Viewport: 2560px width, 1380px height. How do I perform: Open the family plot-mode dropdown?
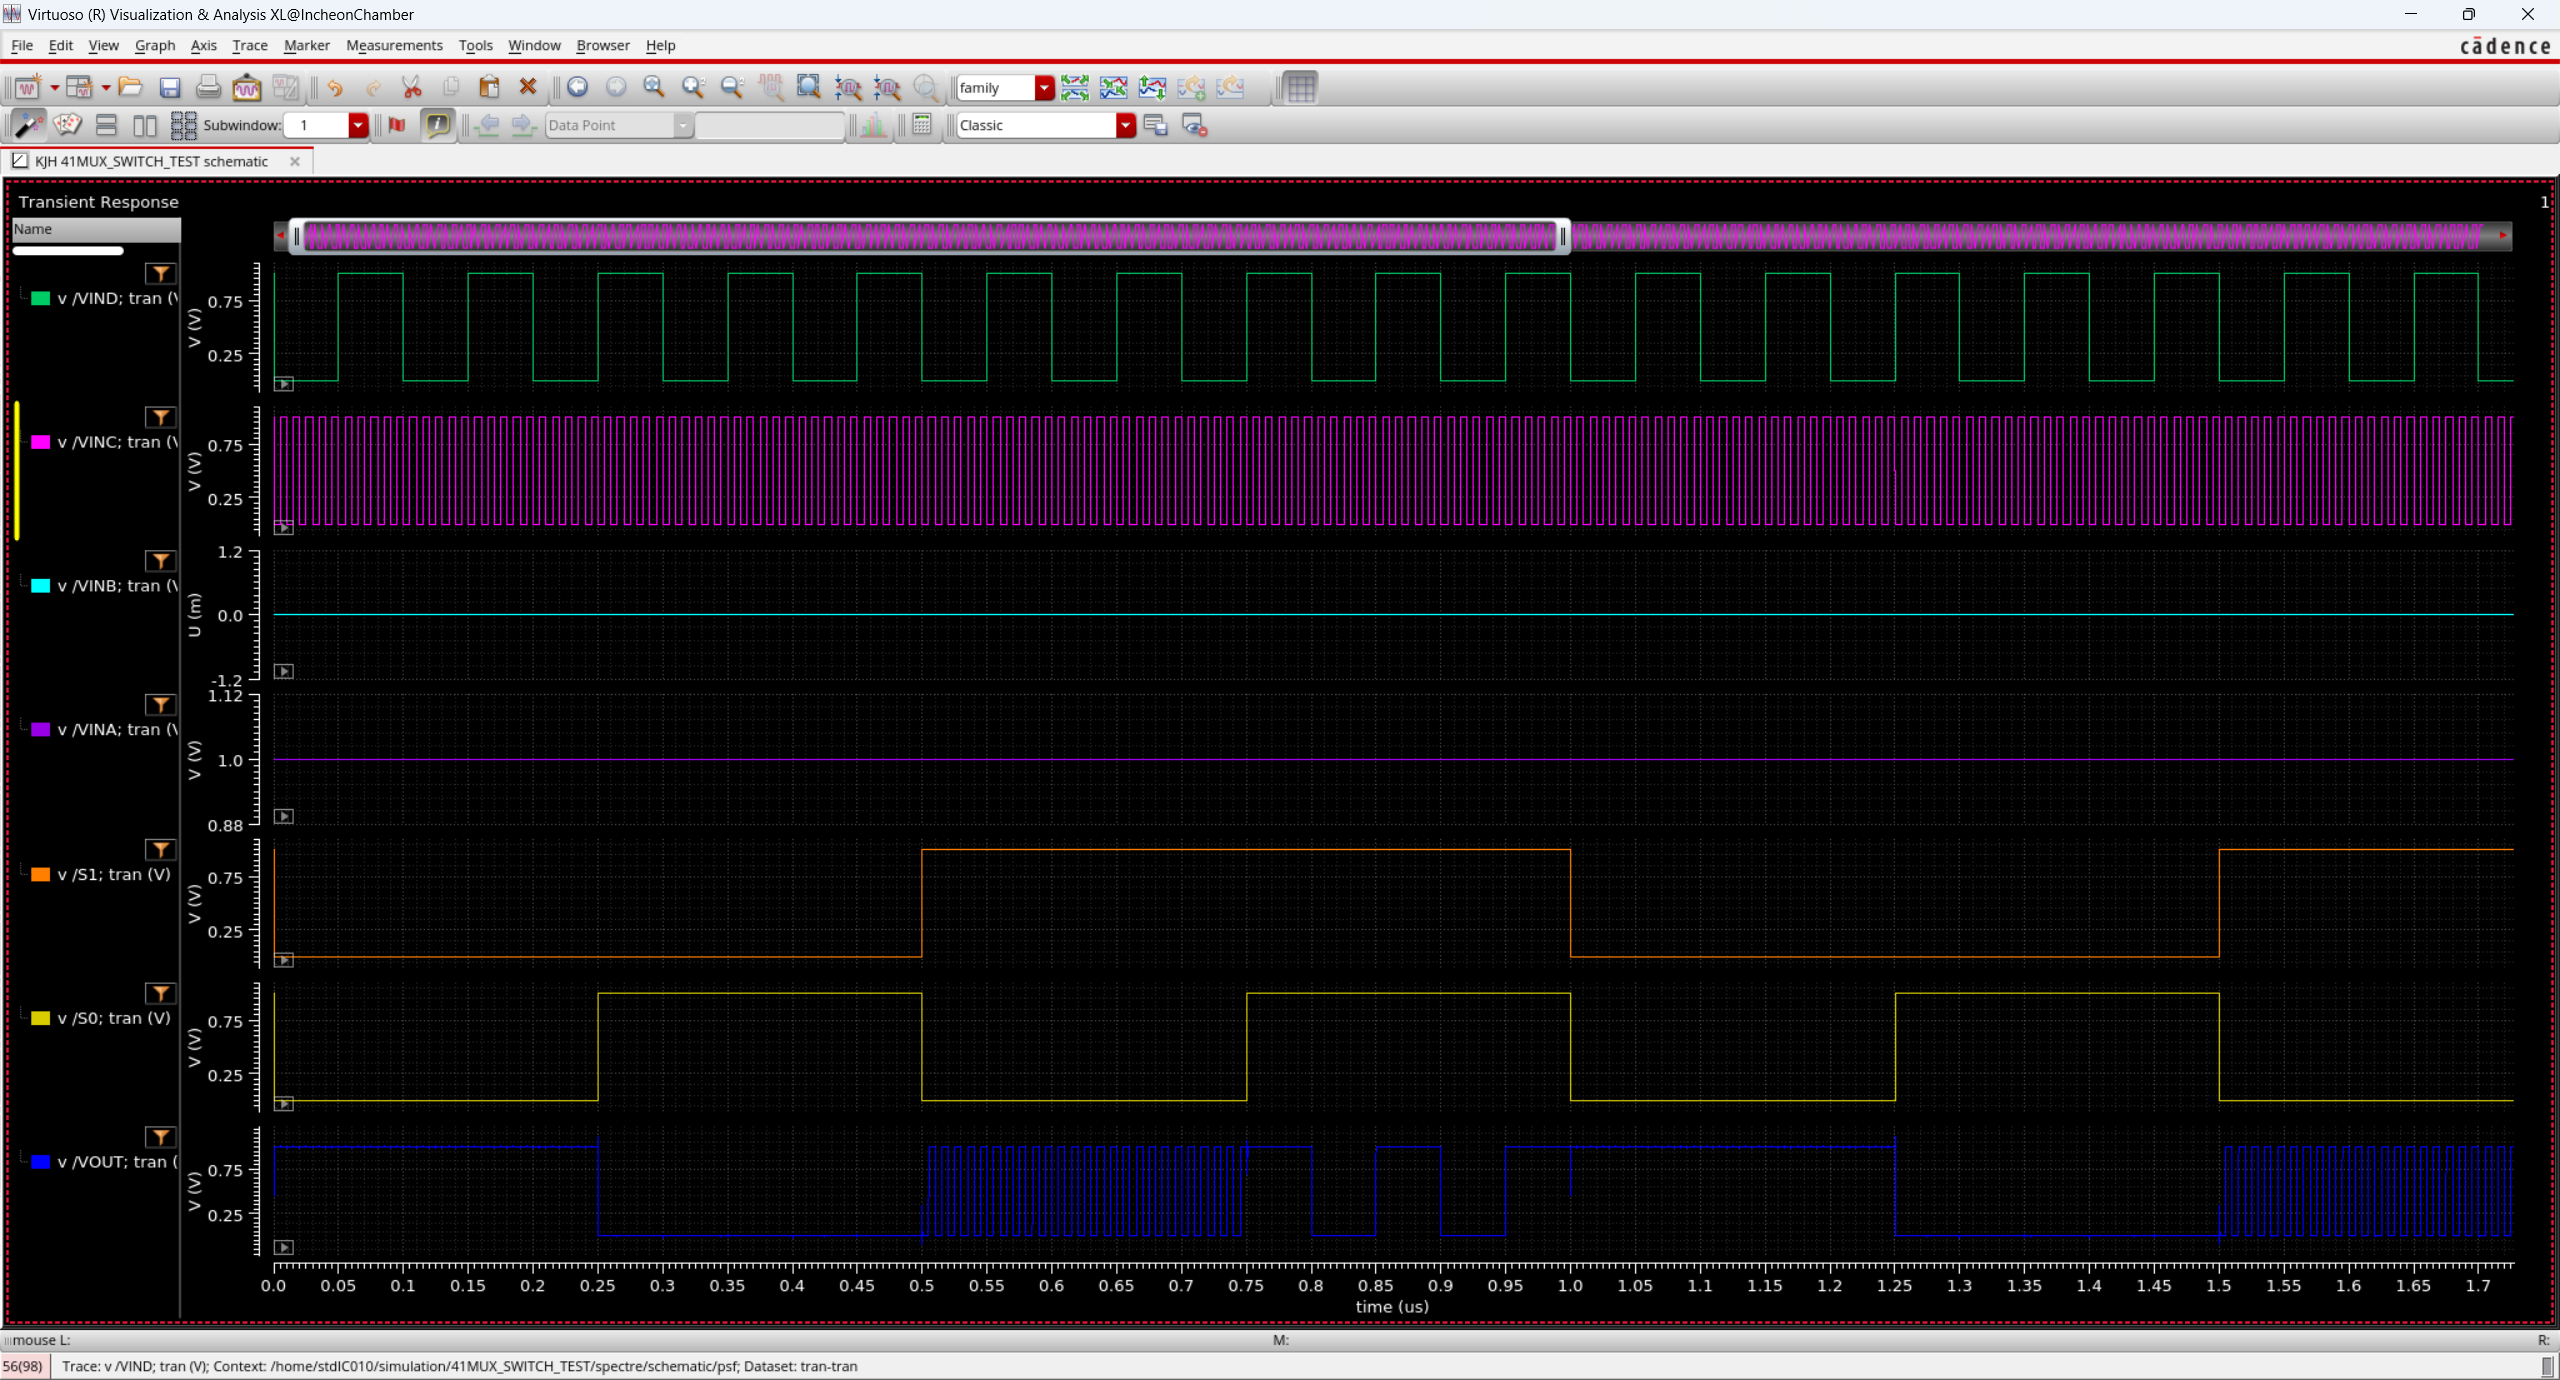(x=1044, y=88)
